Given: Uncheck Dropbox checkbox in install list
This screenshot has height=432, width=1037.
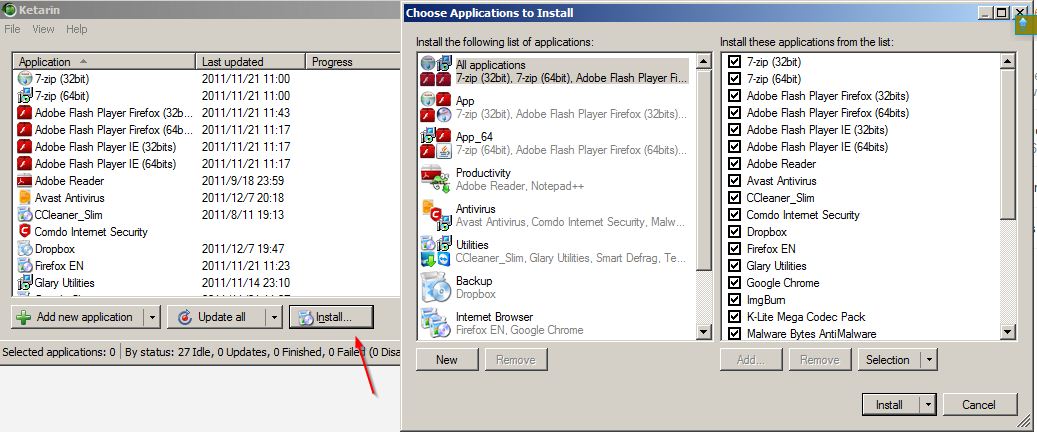Looking at the screenshot, I should pos(733,232).
